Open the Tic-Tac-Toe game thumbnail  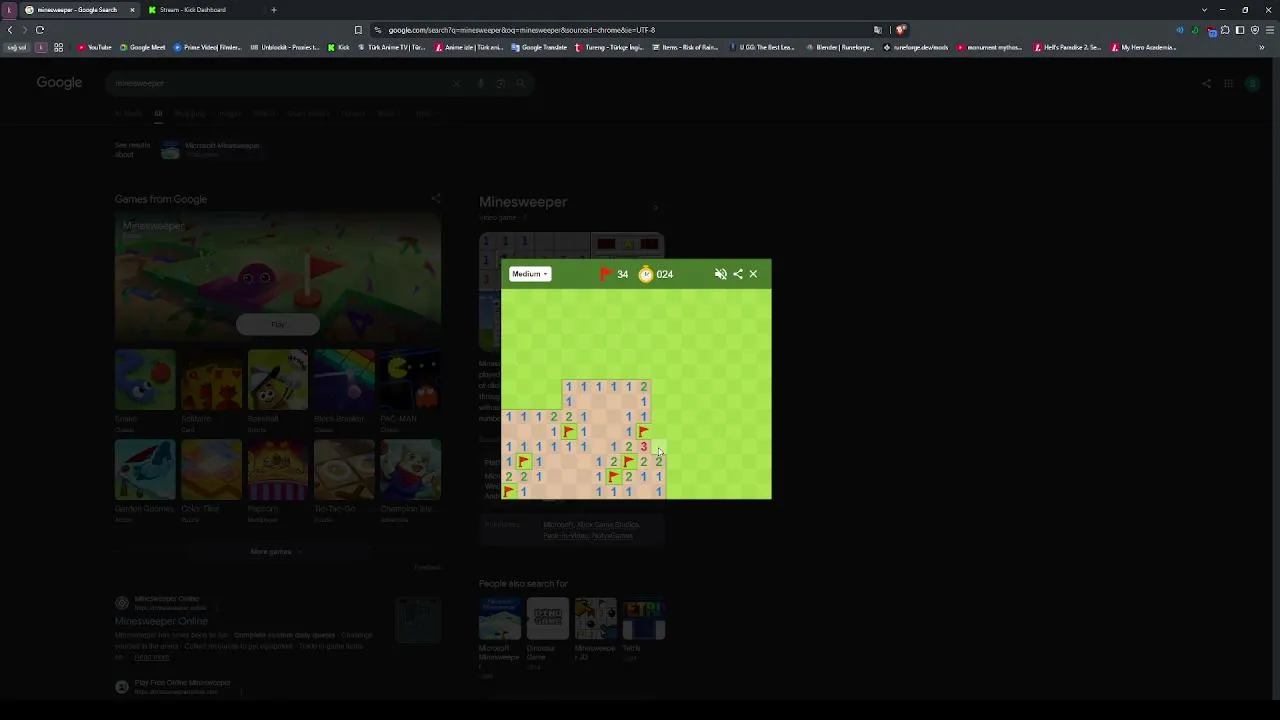tap(344, 470)
